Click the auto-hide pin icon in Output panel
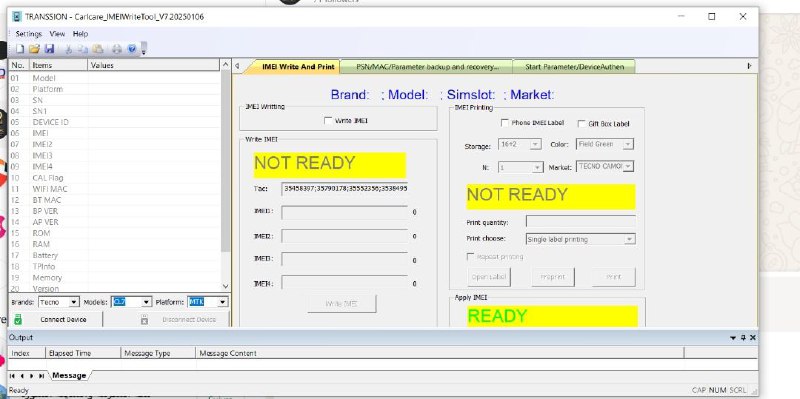Image resolution: width=800 pixels, height=399 pixels. coord(743,338)
